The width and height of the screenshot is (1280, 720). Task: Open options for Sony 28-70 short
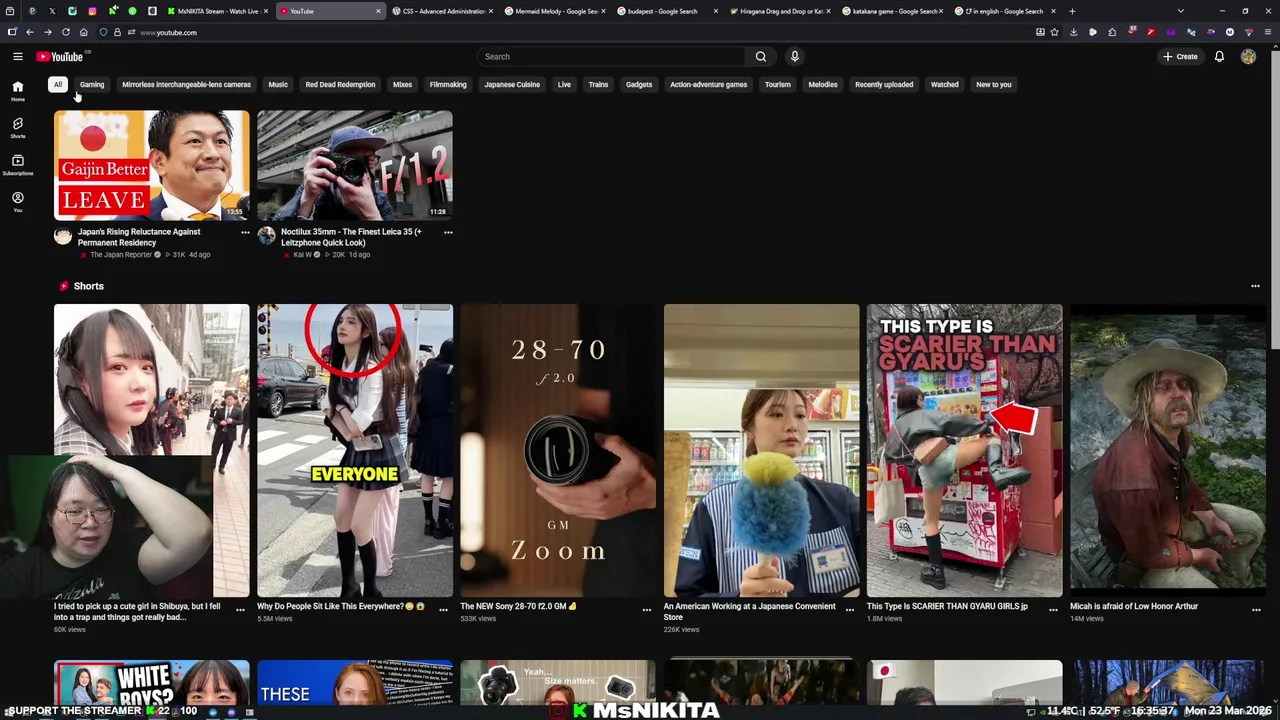click(x=647, y=609)
